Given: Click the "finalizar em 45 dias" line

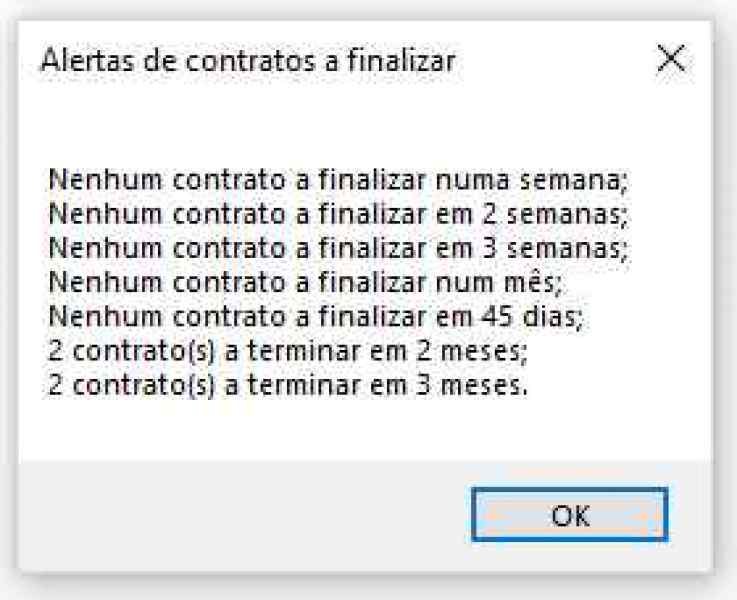Looking at the screenshot, I should 316,317.
